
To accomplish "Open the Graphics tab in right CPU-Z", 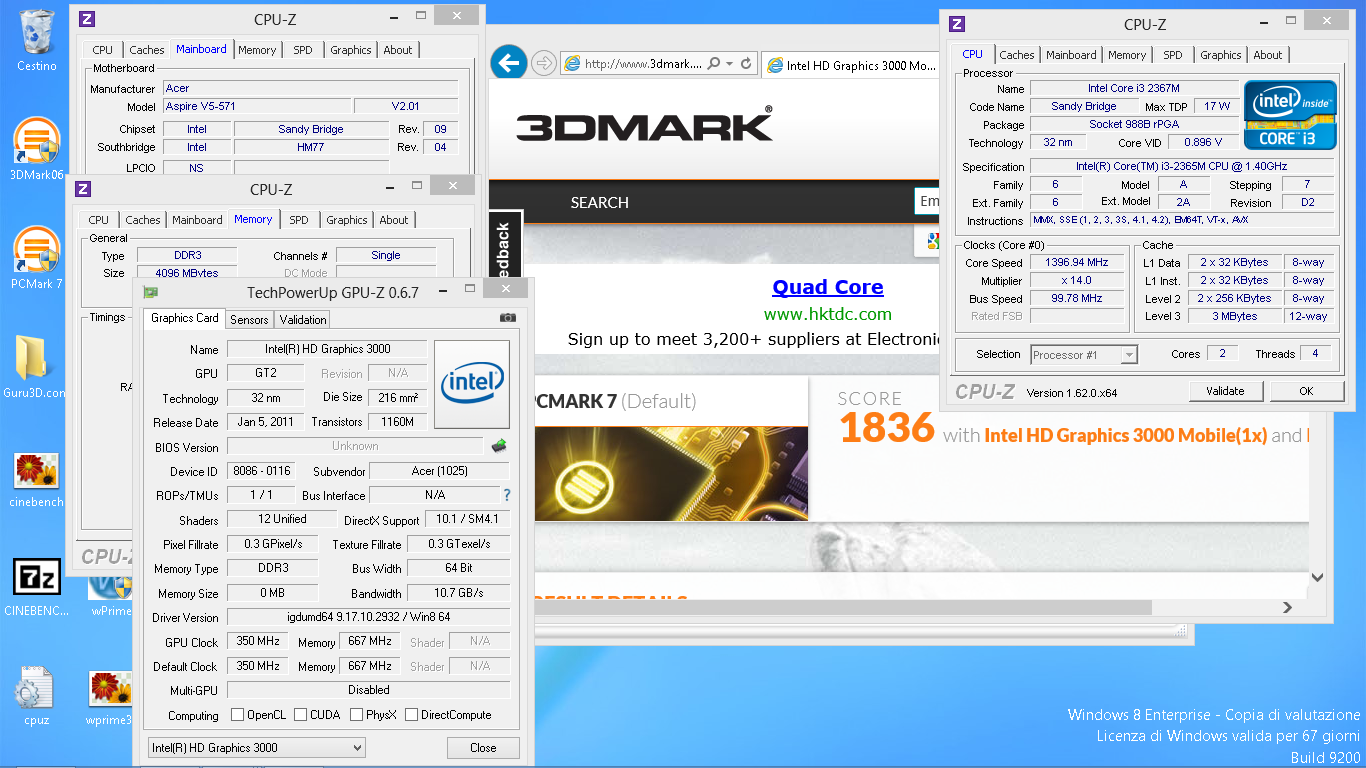I will pyautogui.click(x=1221, y=55).
